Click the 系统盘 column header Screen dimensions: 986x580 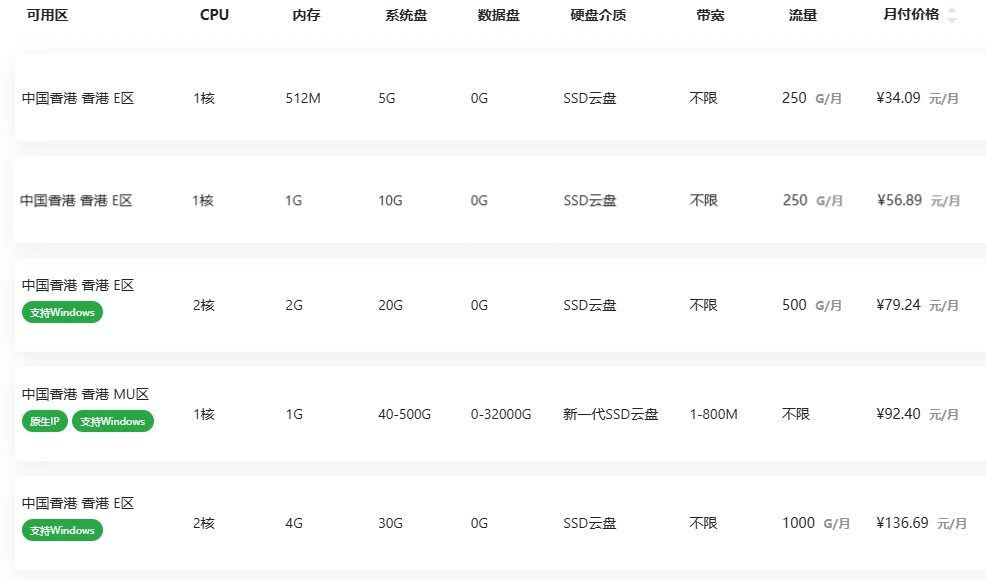(x=405, y=15)
